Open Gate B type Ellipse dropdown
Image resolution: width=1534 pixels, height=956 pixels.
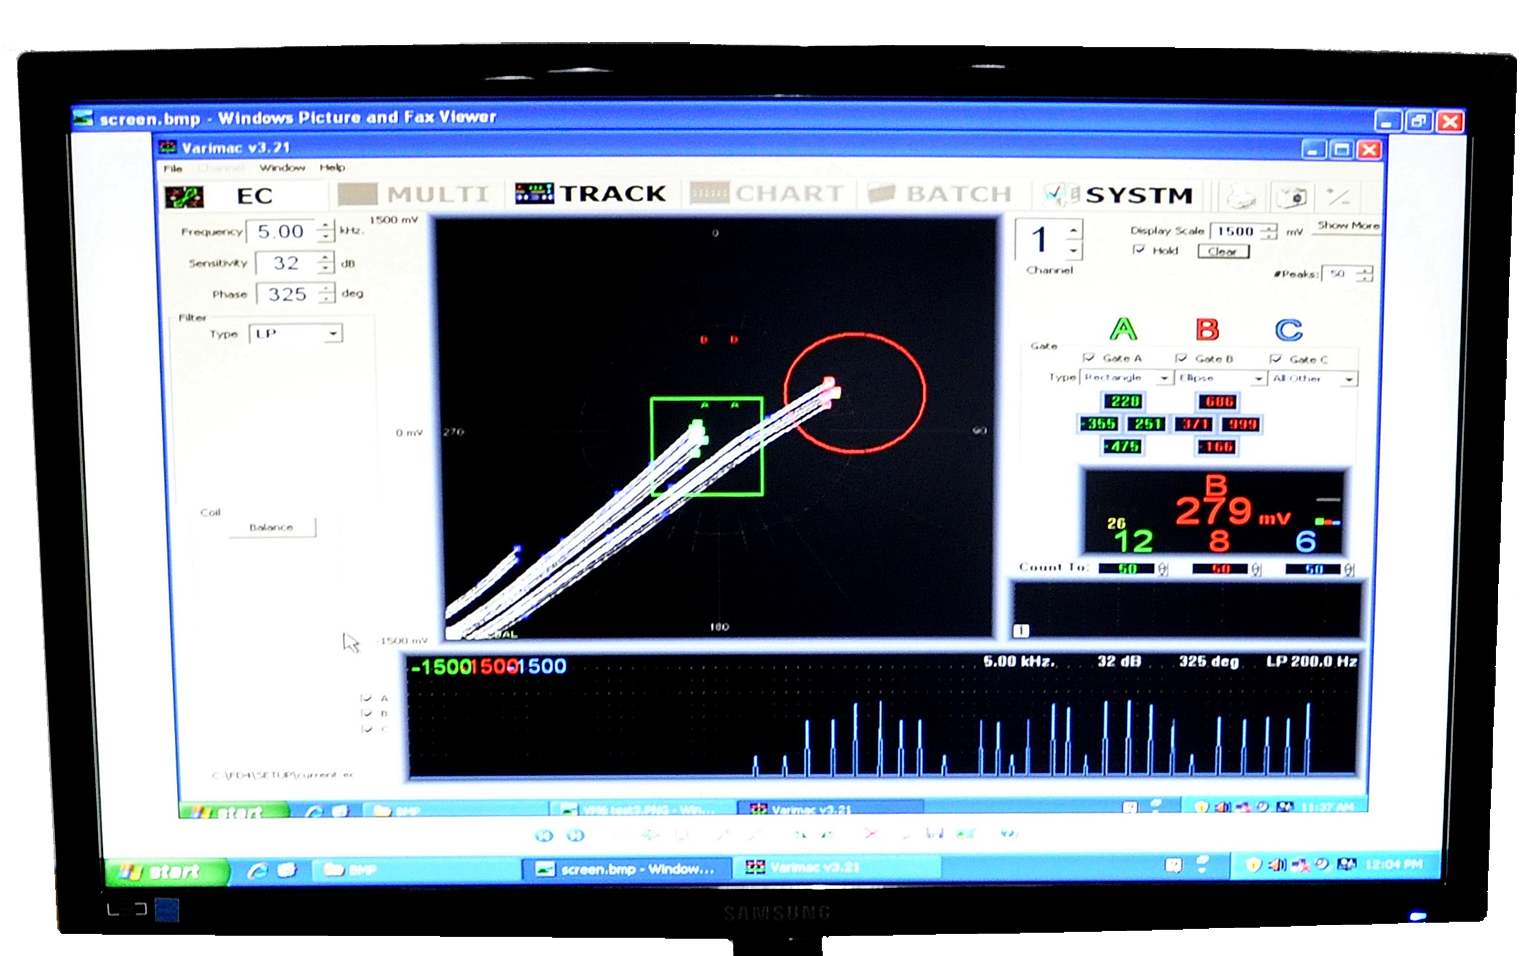[1258, 378]
